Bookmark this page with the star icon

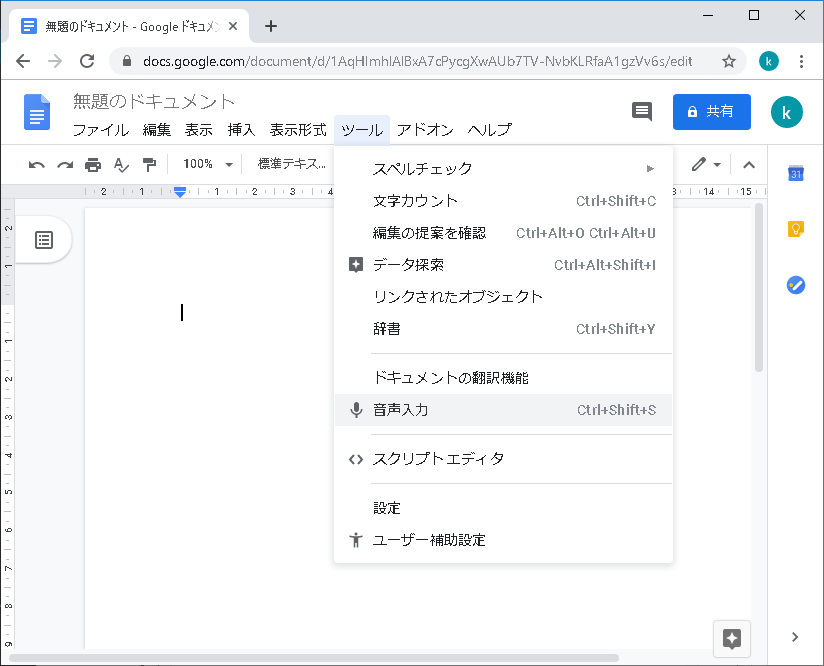[729, 61]
